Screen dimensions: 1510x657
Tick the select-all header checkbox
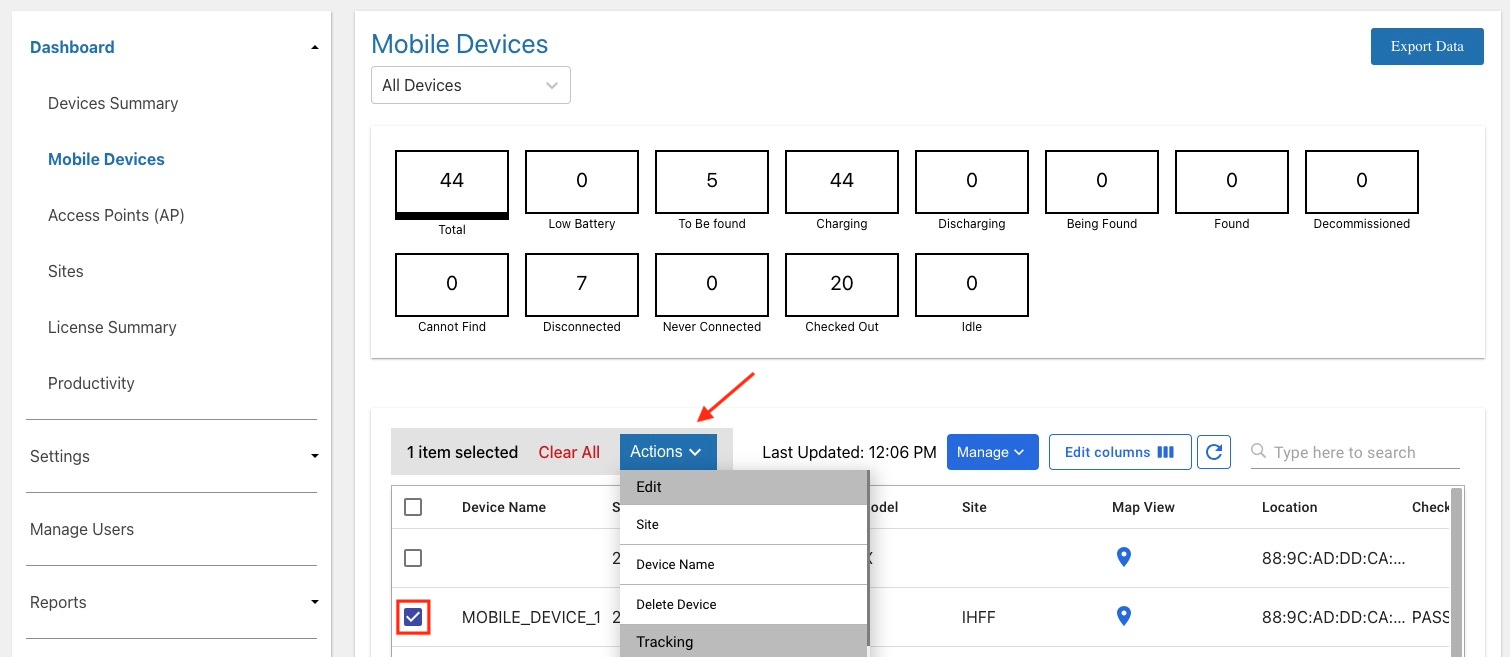pos(413,507)
